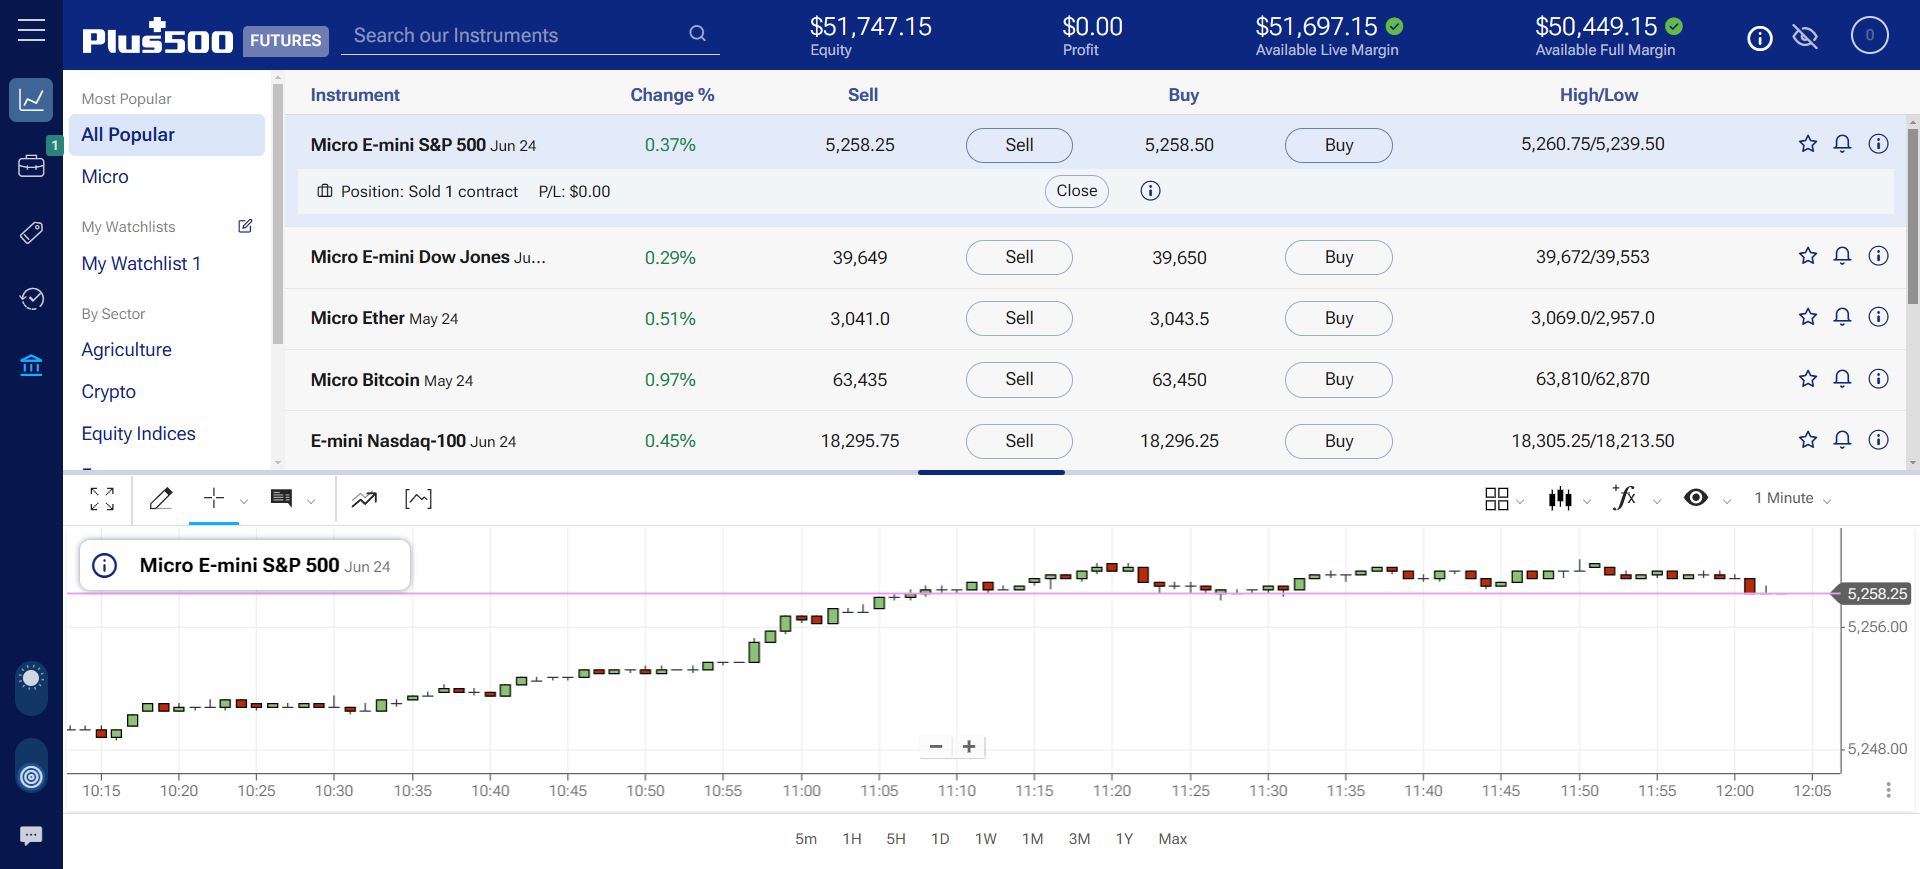
Task: Star the Micro Ether instrument
Action: pyautogui.click(x=1808, y=317)
